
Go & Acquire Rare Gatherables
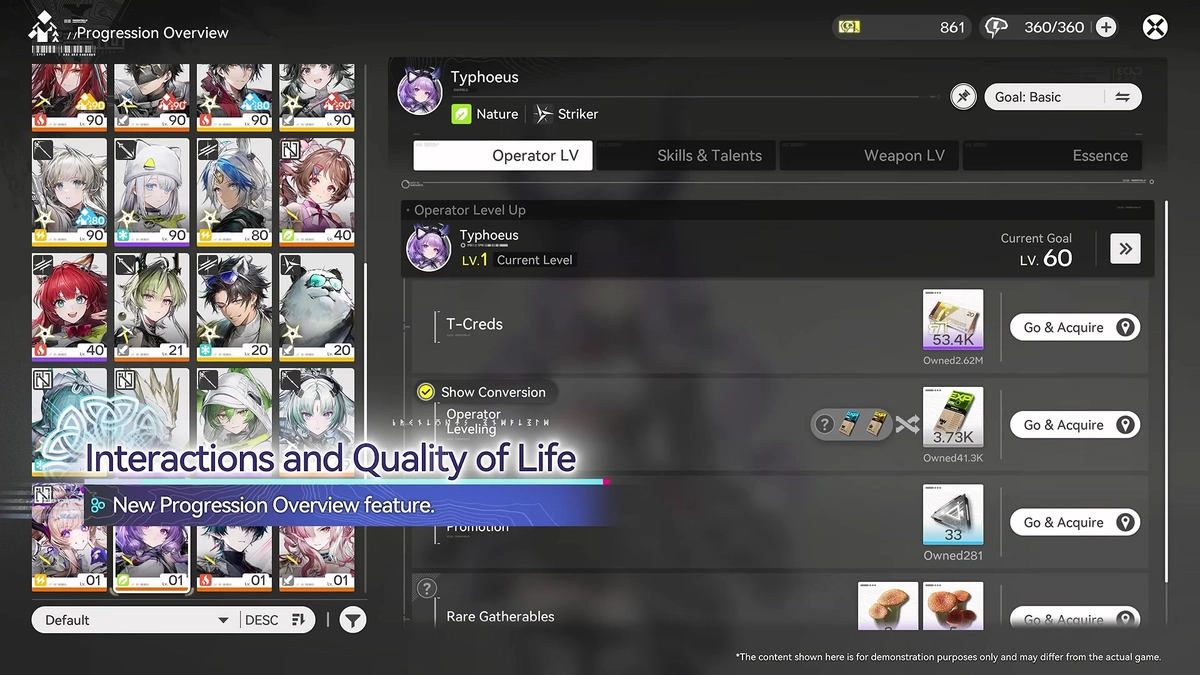tap(1075, 620)
